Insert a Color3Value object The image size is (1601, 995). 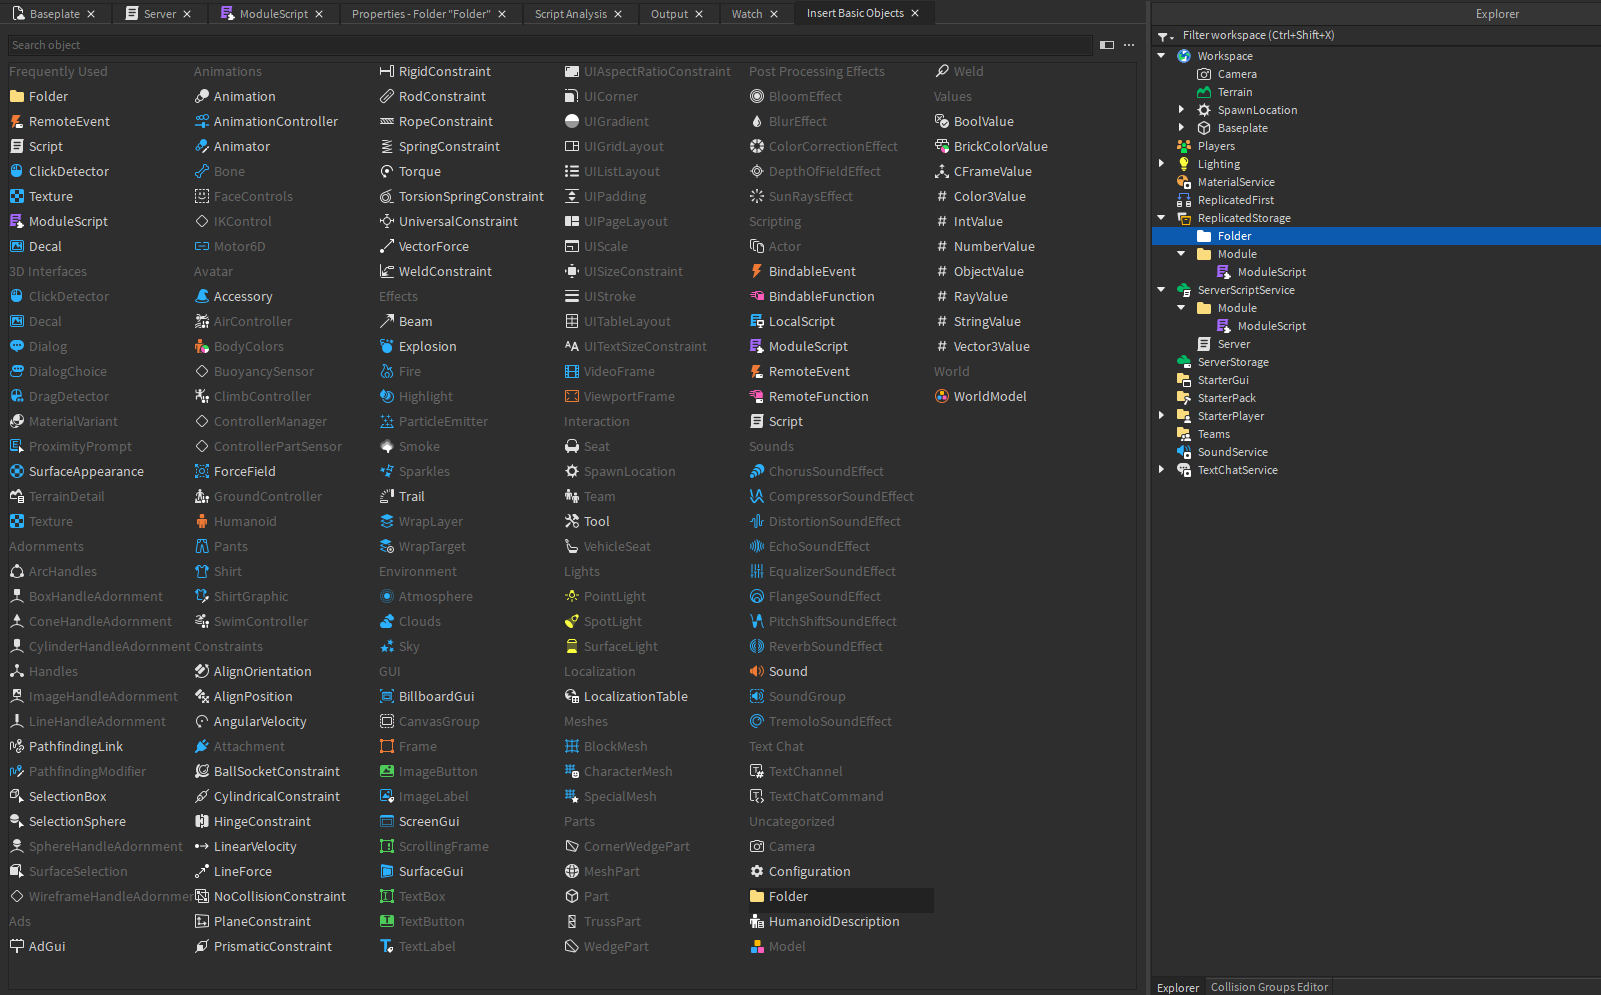tap(989, 197)
